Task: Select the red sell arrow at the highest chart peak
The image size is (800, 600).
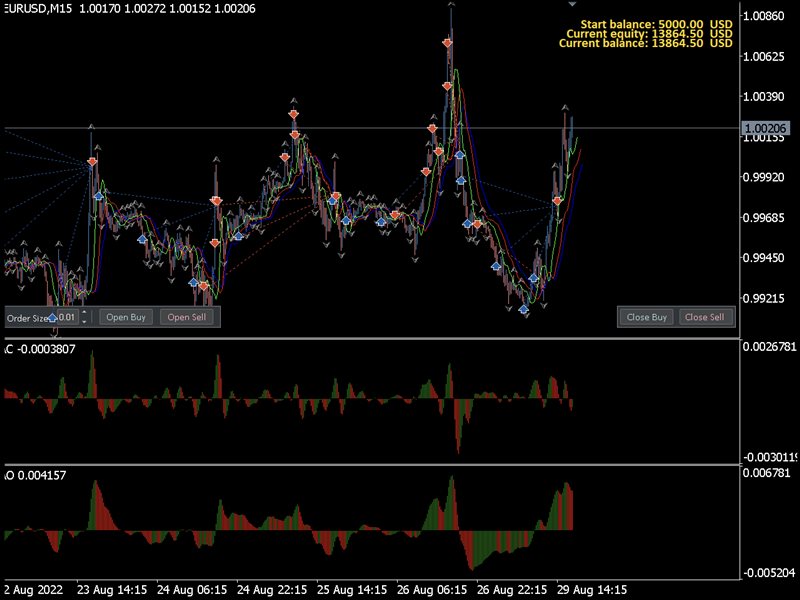Action: click(447, 41)
